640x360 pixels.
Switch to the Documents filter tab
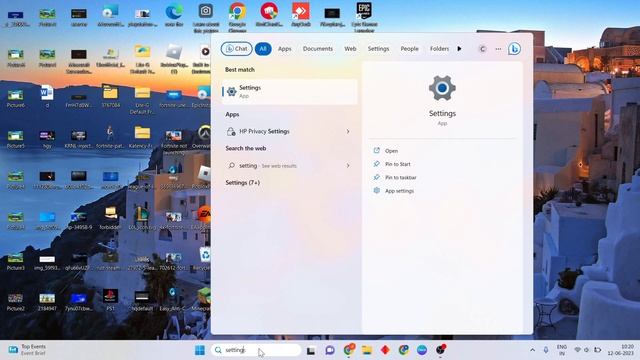(x=318, y=49)
